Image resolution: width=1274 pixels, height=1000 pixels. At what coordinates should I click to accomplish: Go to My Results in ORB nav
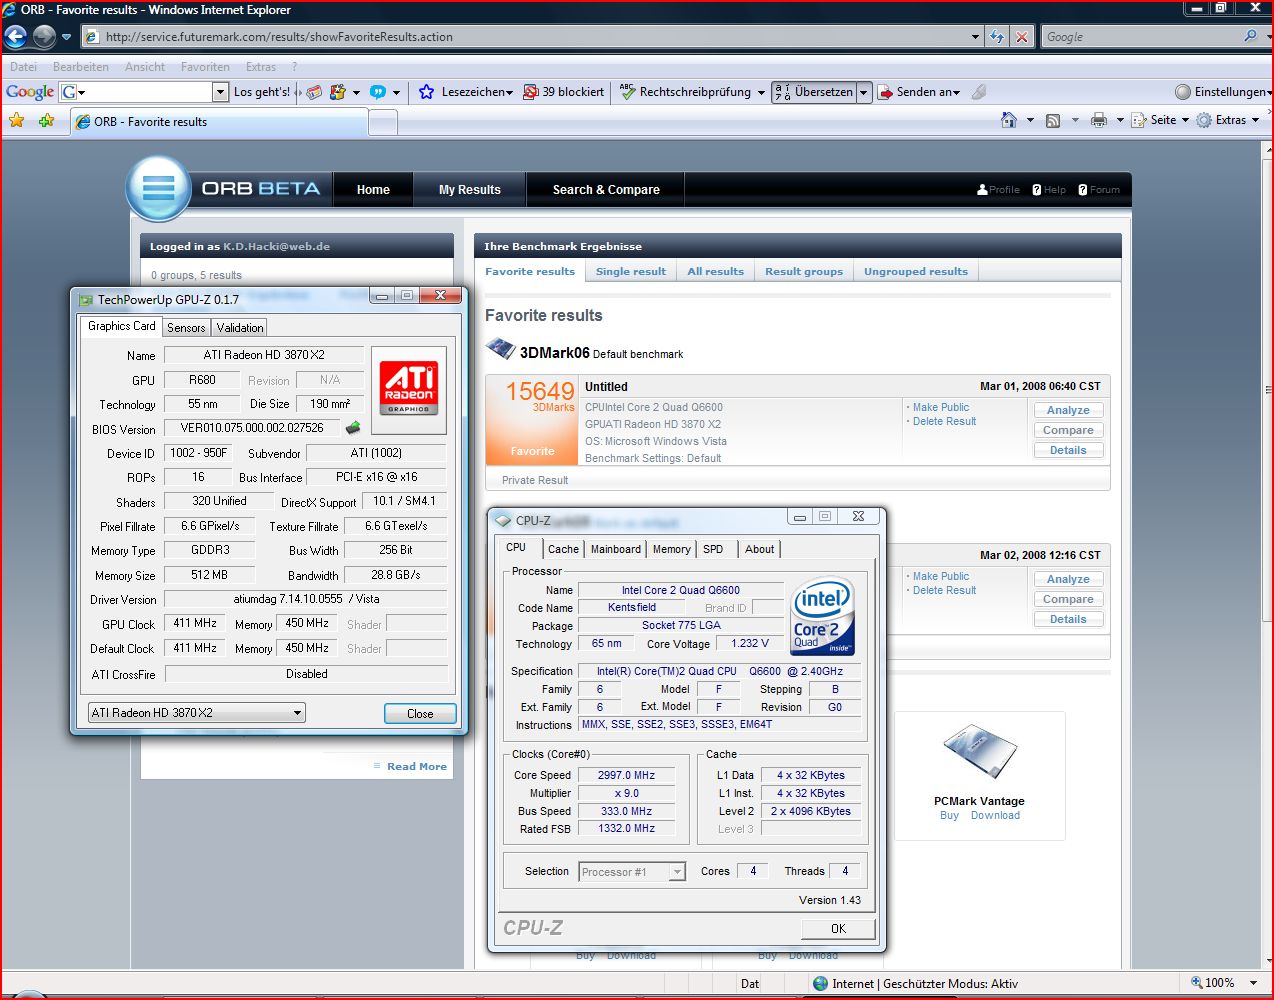tap(470, 189)
